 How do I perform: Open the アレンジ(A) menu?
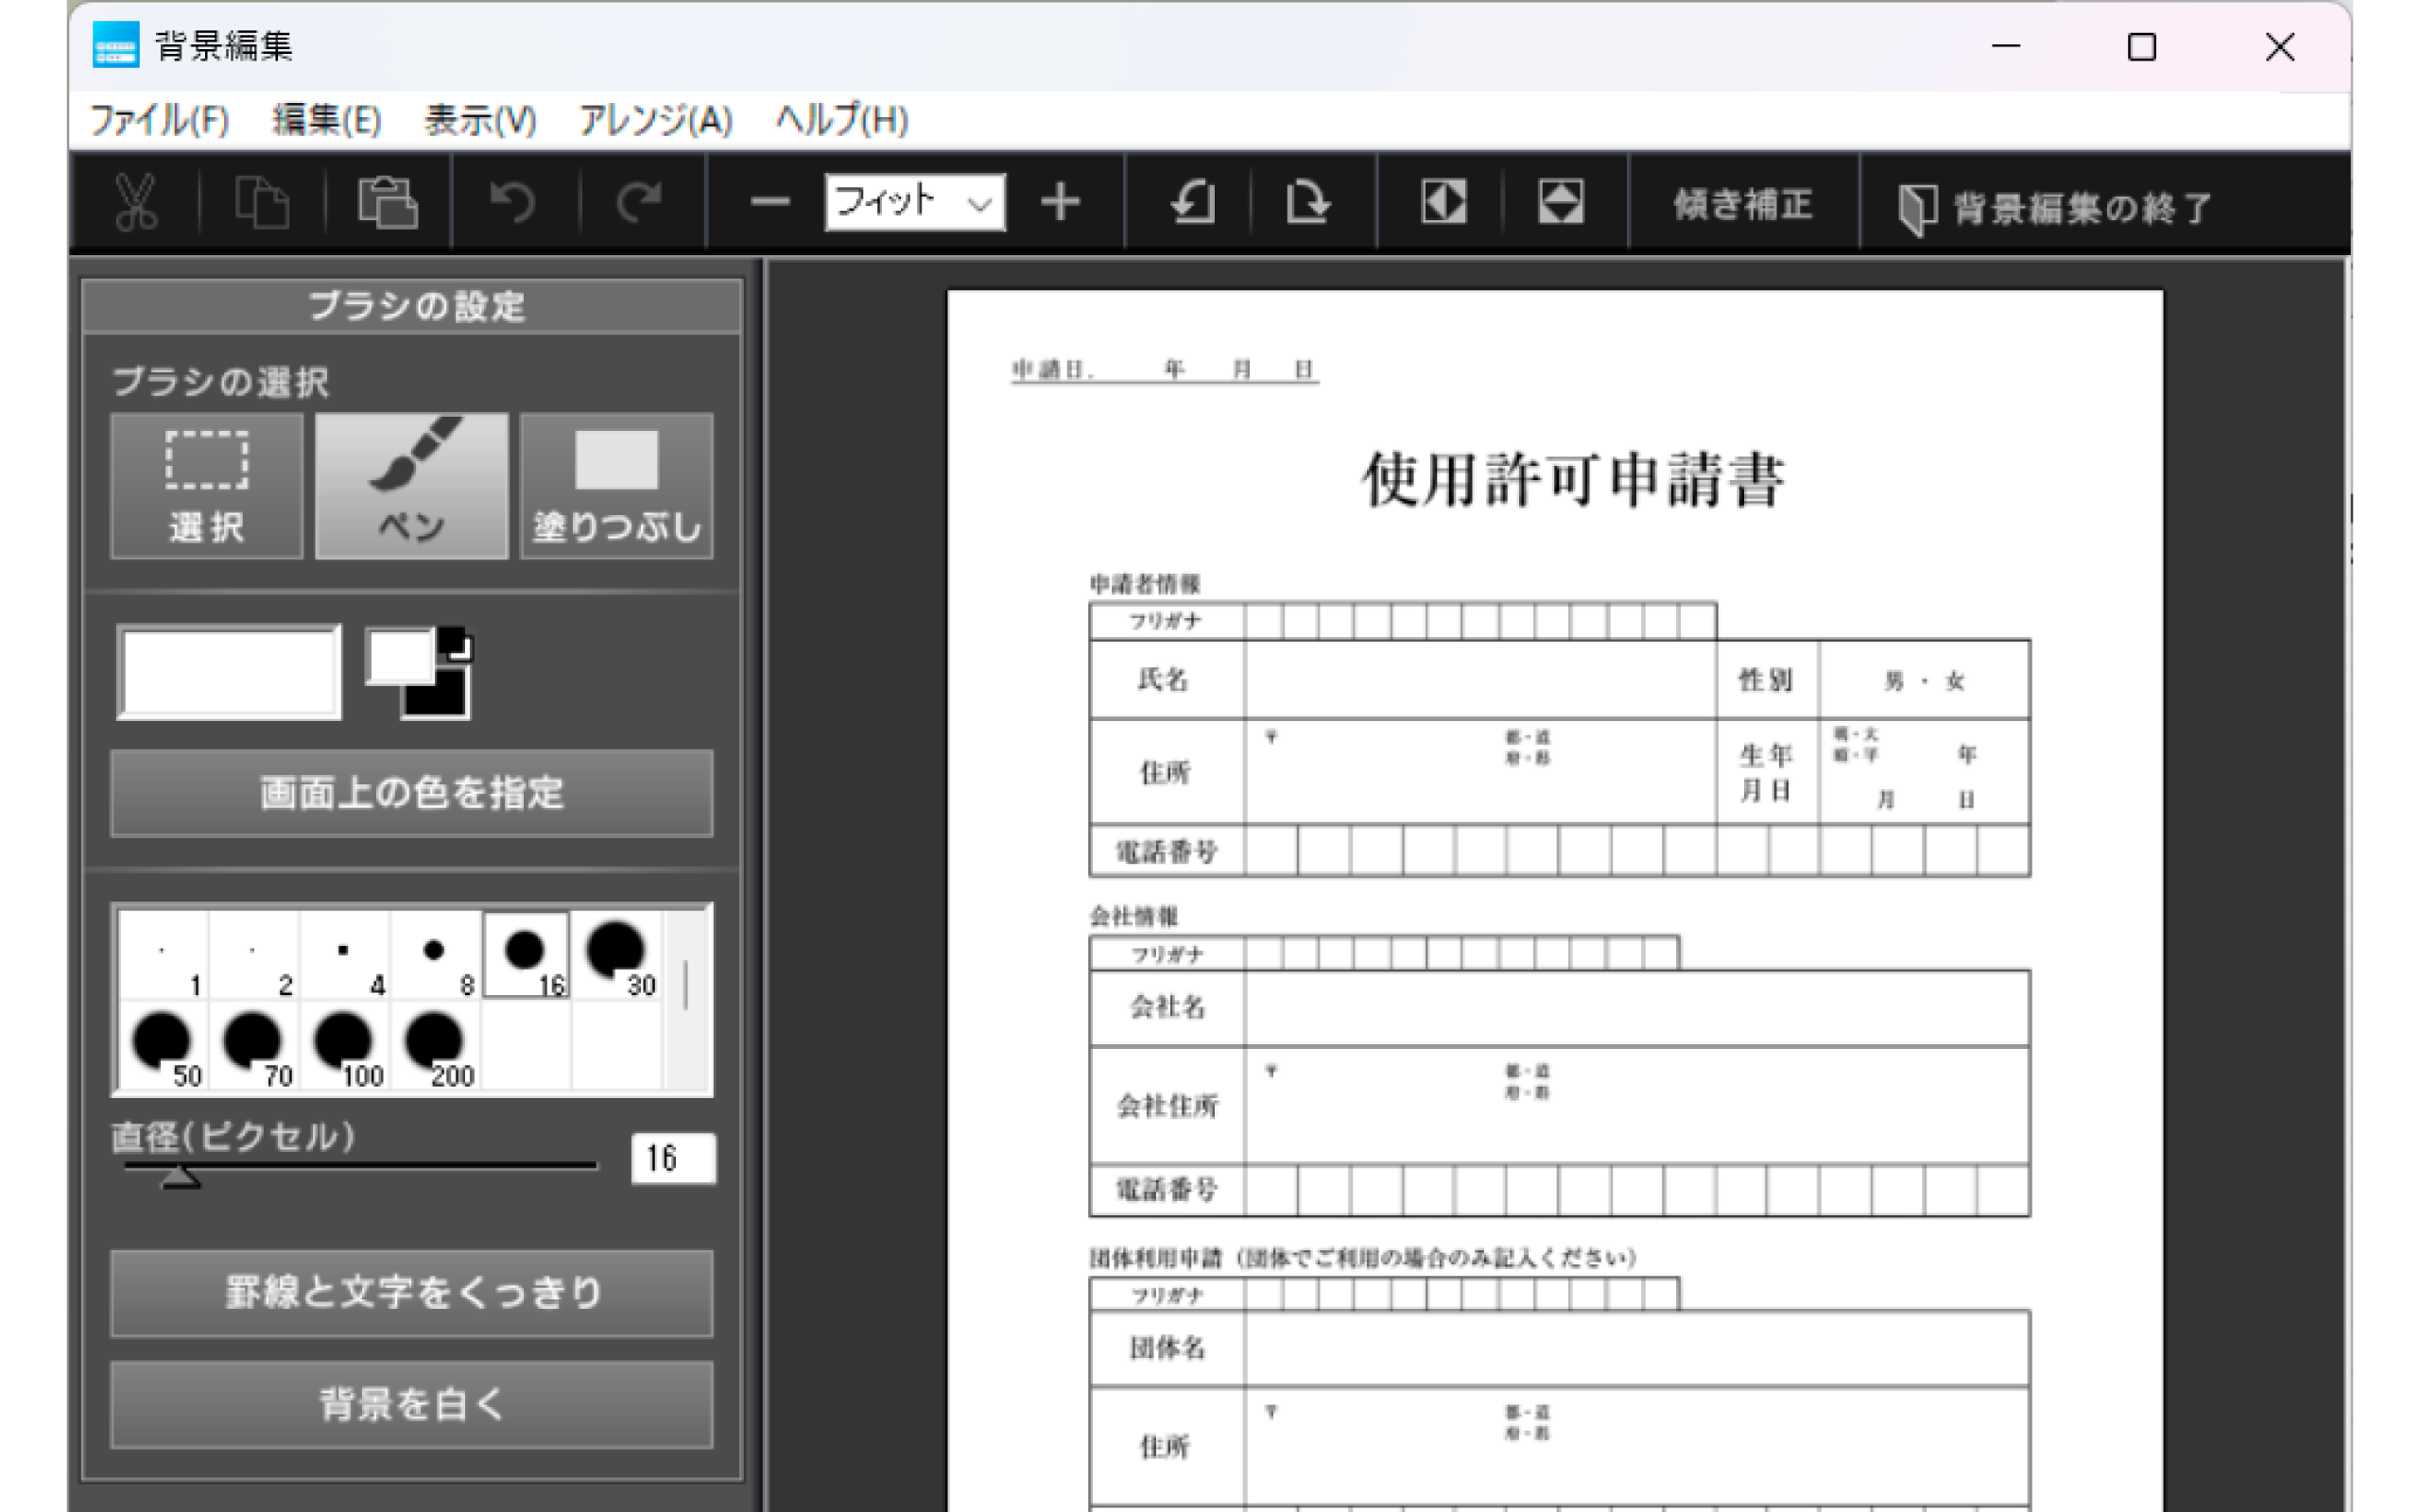click(x=655, y=120)
